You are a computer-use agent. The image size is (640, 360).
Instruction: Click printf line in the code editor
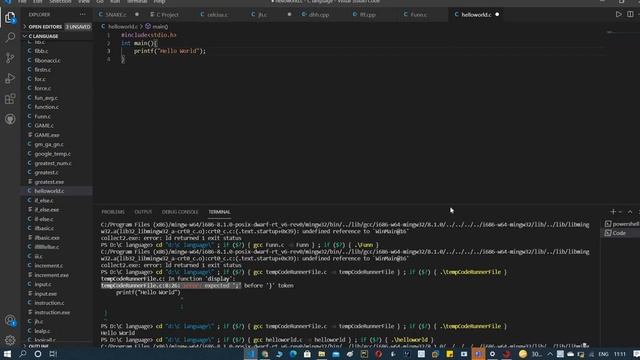170,51
